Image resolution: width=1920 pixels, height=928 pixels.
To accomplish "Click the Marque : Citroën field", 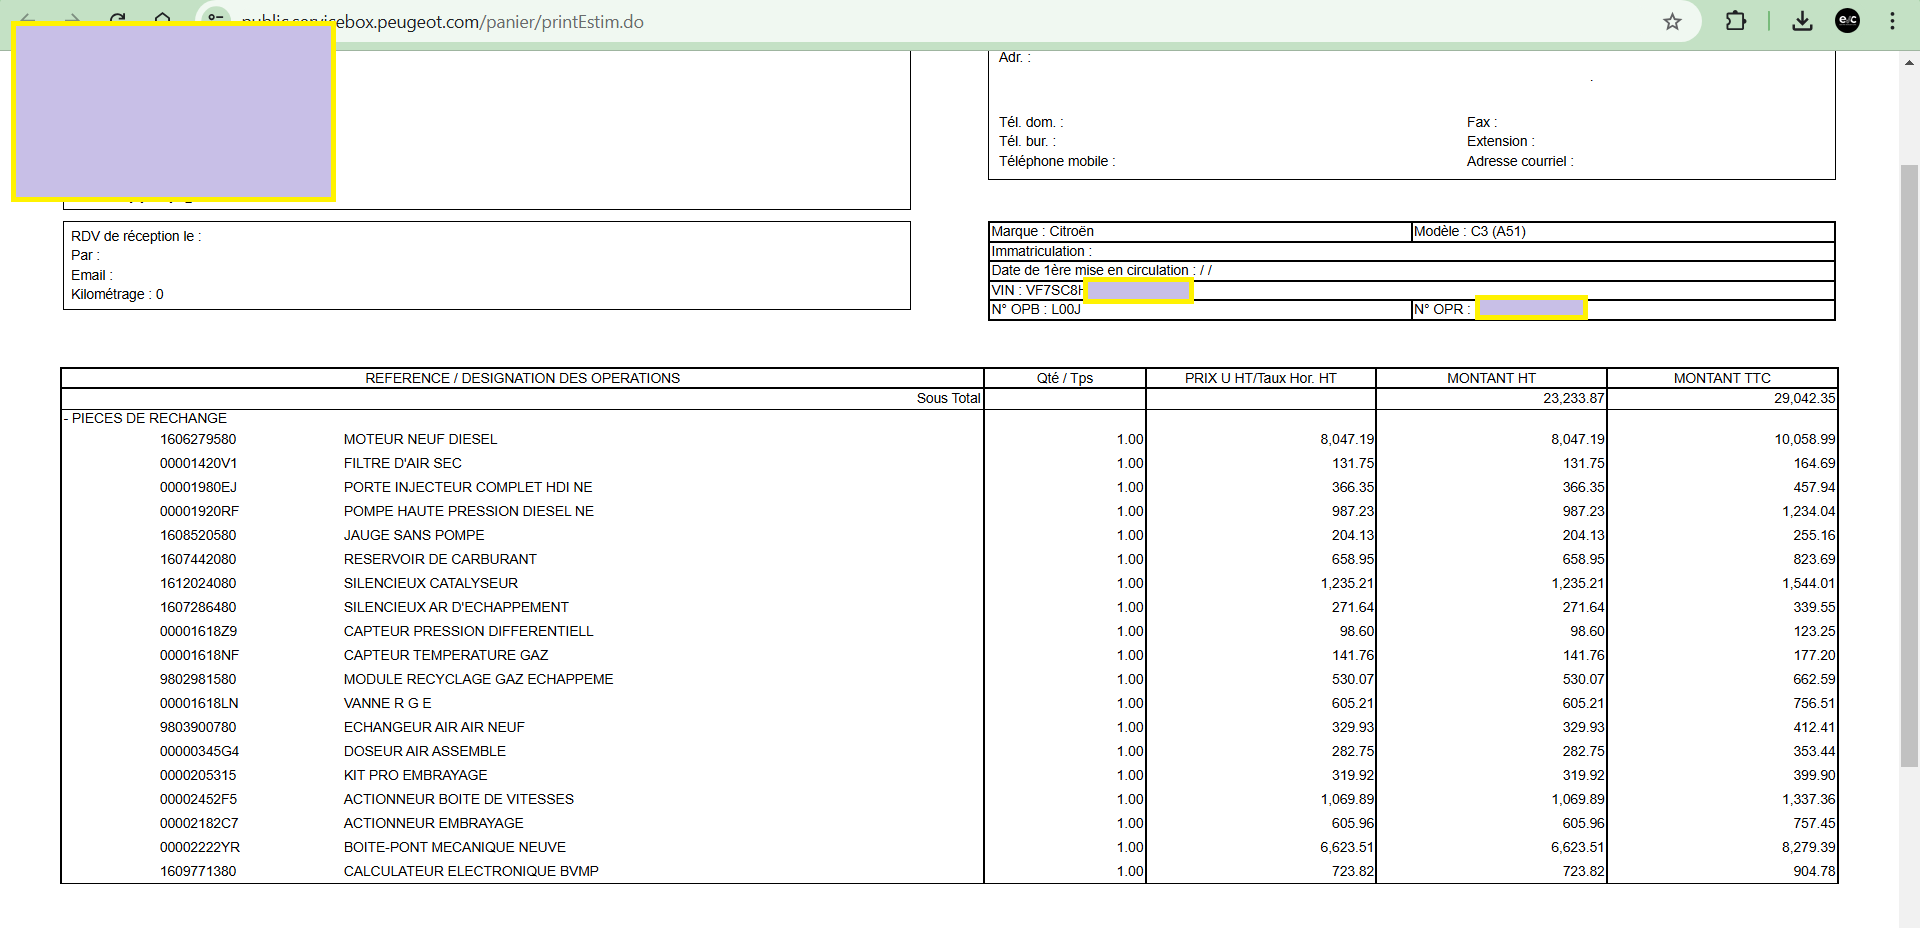I will (x=1199, y=231).
